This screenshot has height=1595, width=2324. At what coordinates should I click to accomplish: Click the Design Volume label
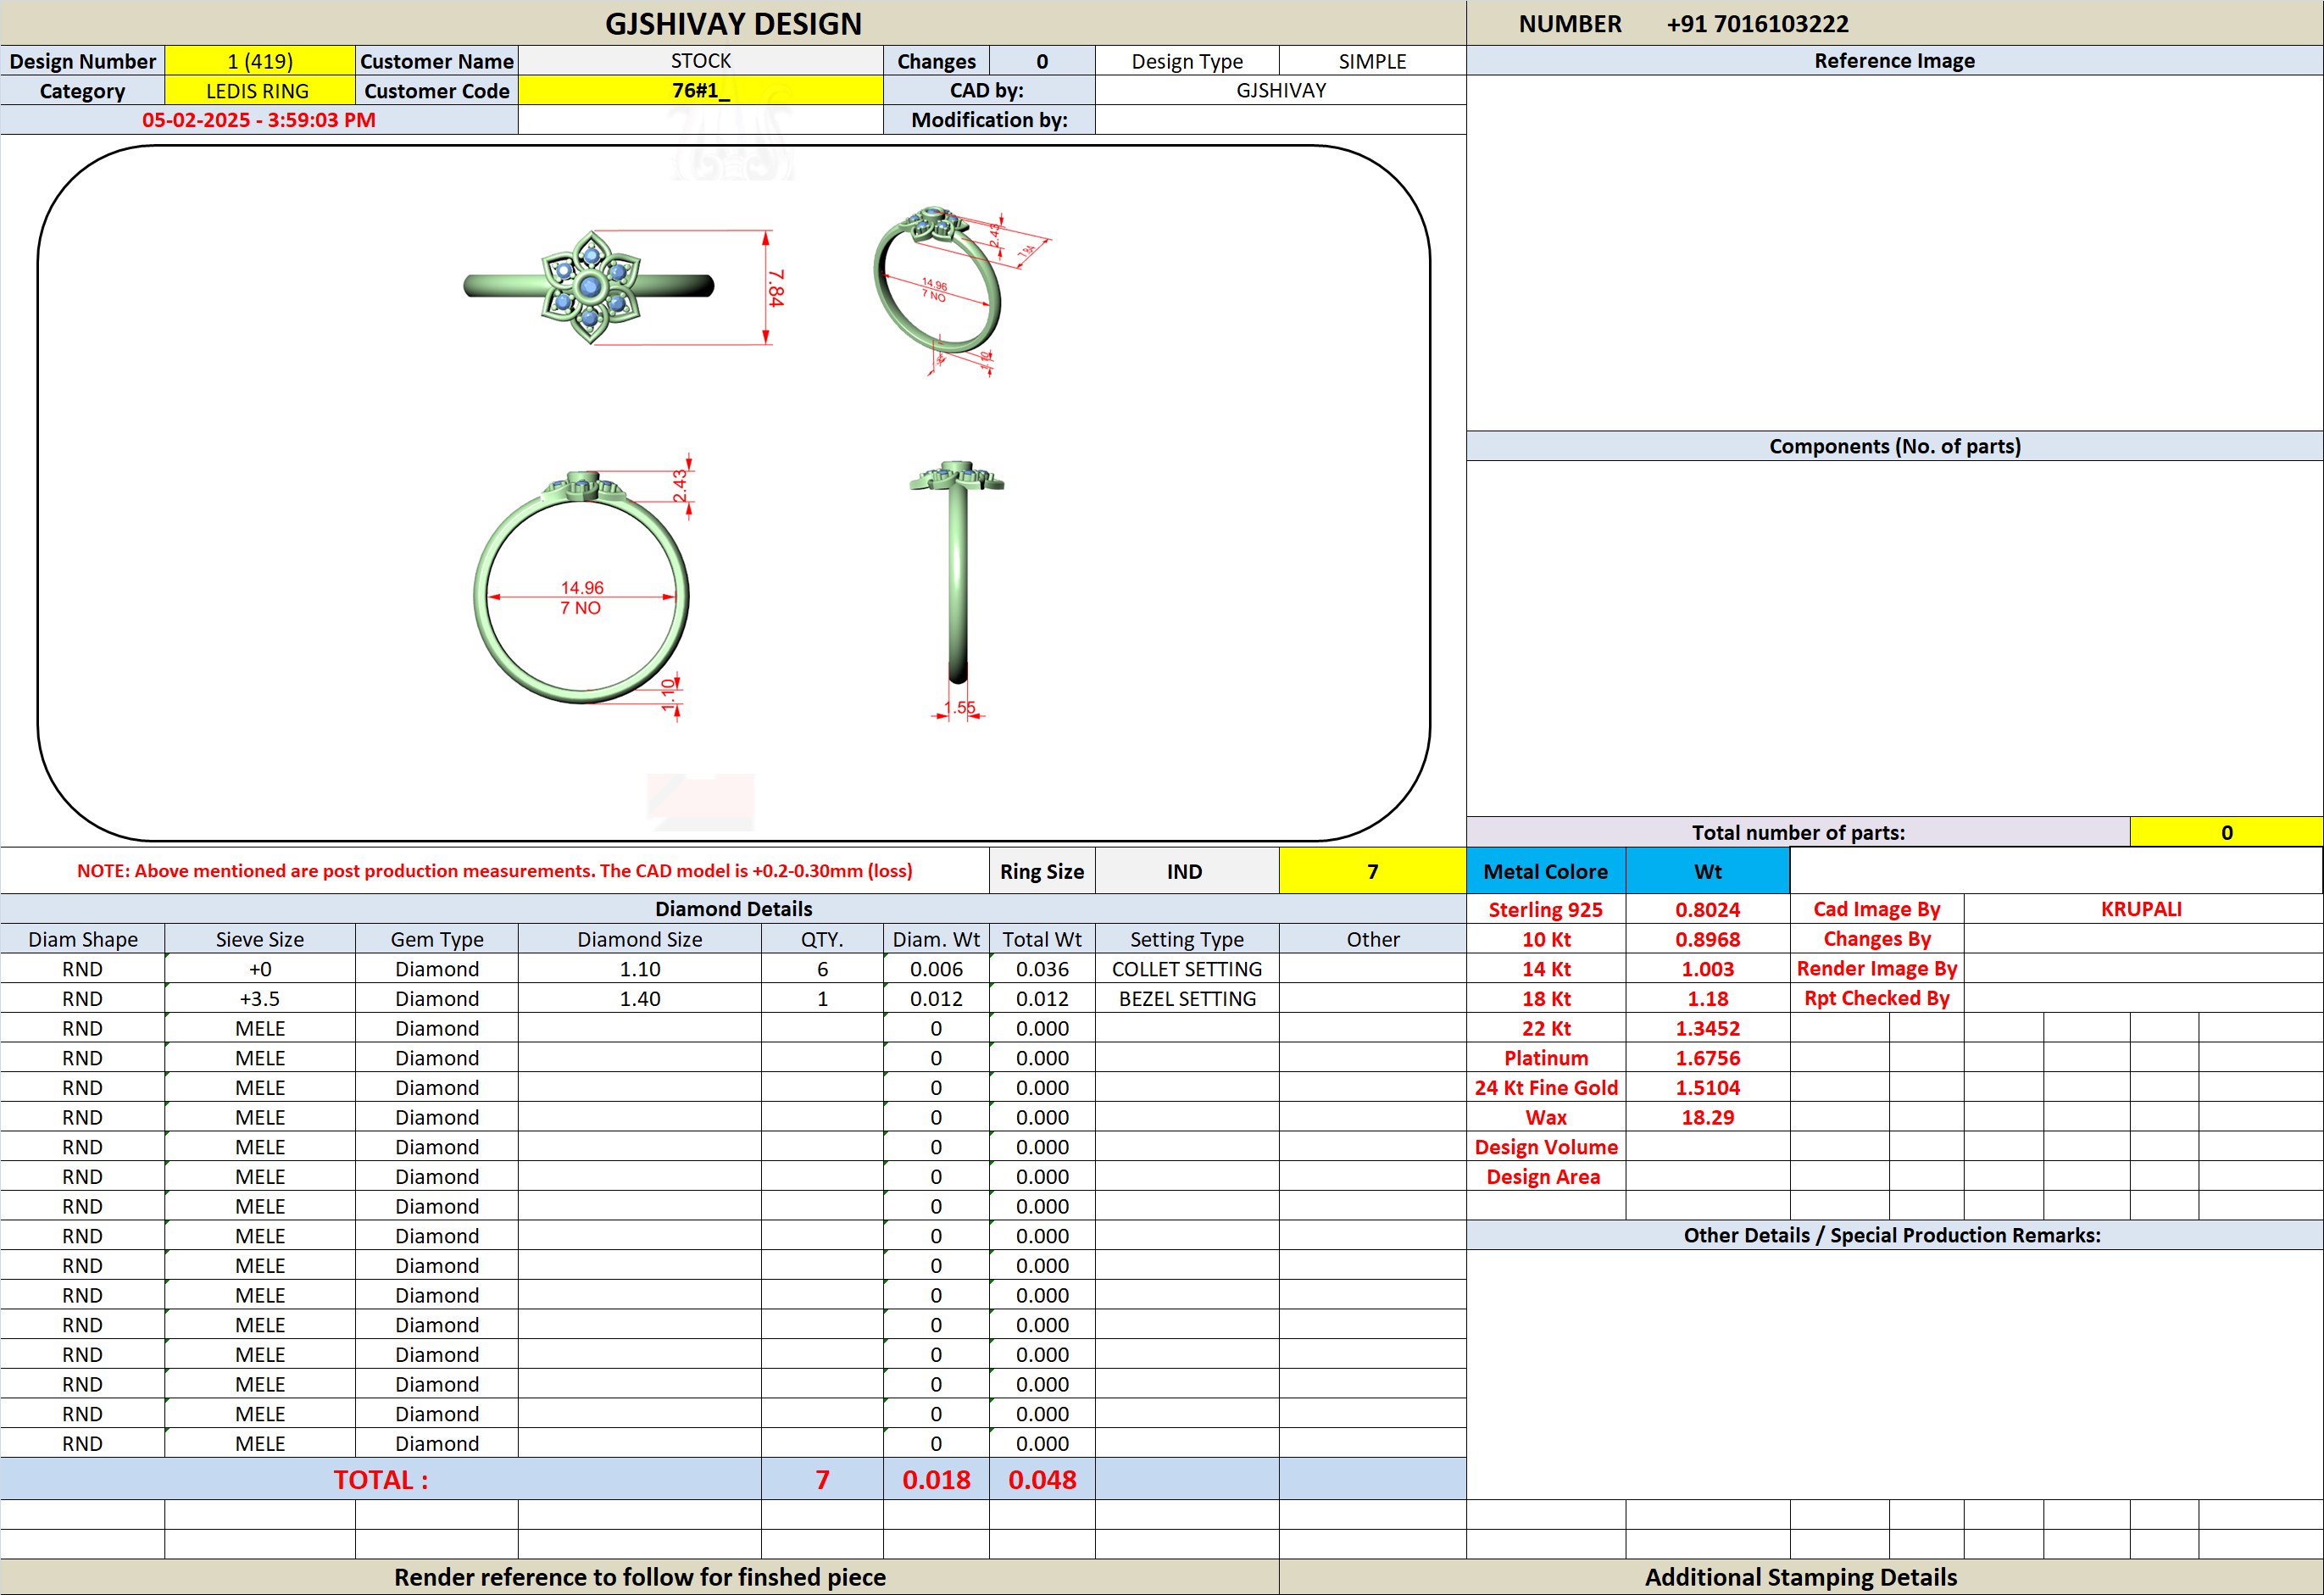pyautogui.click(x=1546, y=1147)
